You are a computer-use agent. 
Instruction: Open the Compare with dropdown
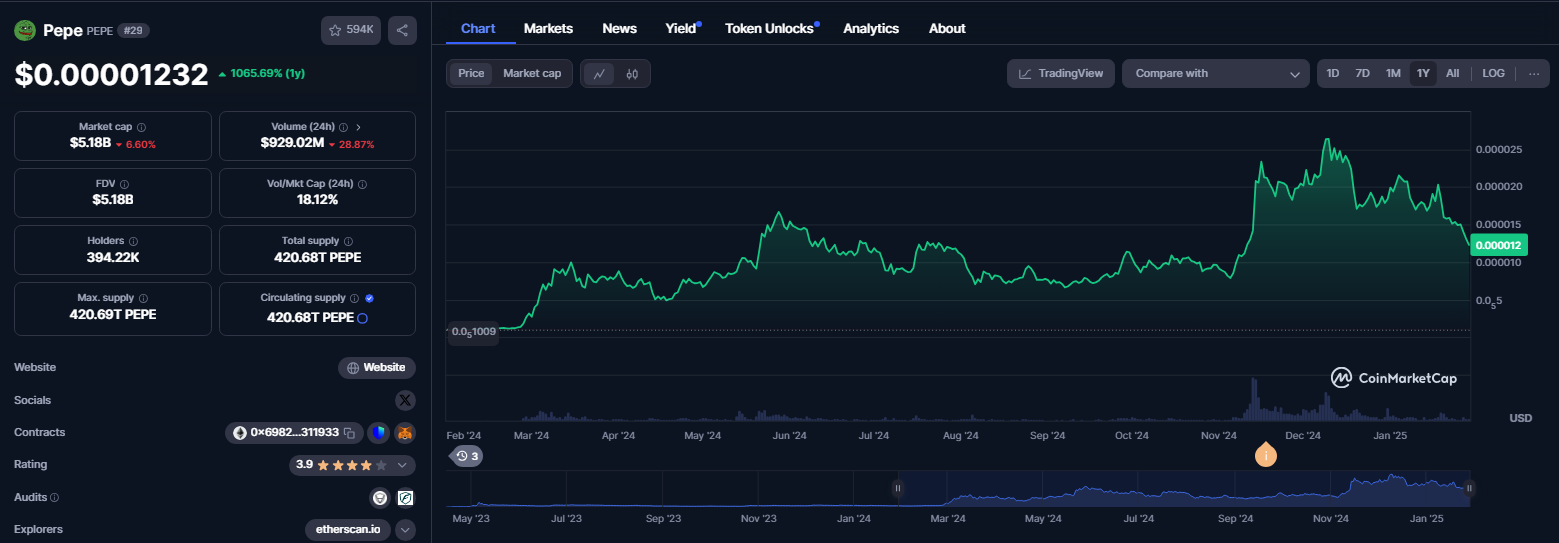(1216, 73)
